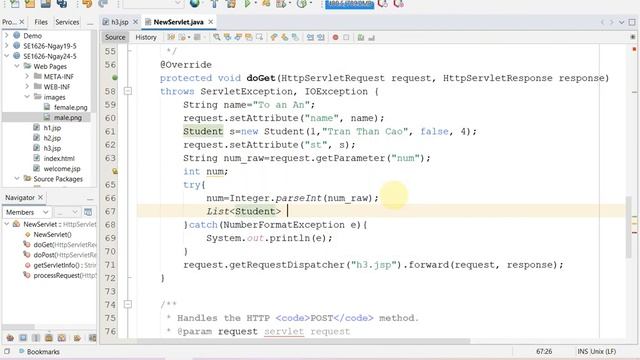Toggle the sixth filter icon in the Navigator bottom bar
Image resolution: width=640 pixels, height=360 pixels.
point(77,338)
